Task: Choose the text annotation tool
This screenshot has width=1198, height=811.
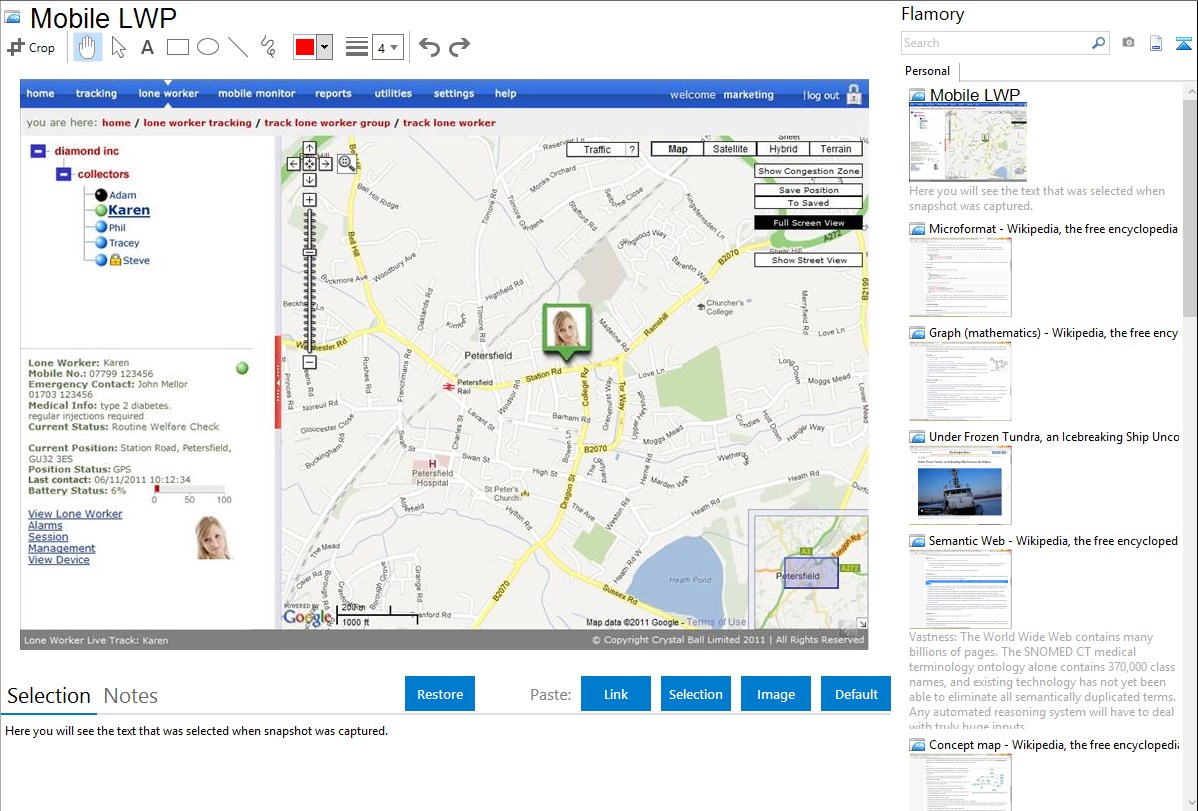Action: point(147,47)
